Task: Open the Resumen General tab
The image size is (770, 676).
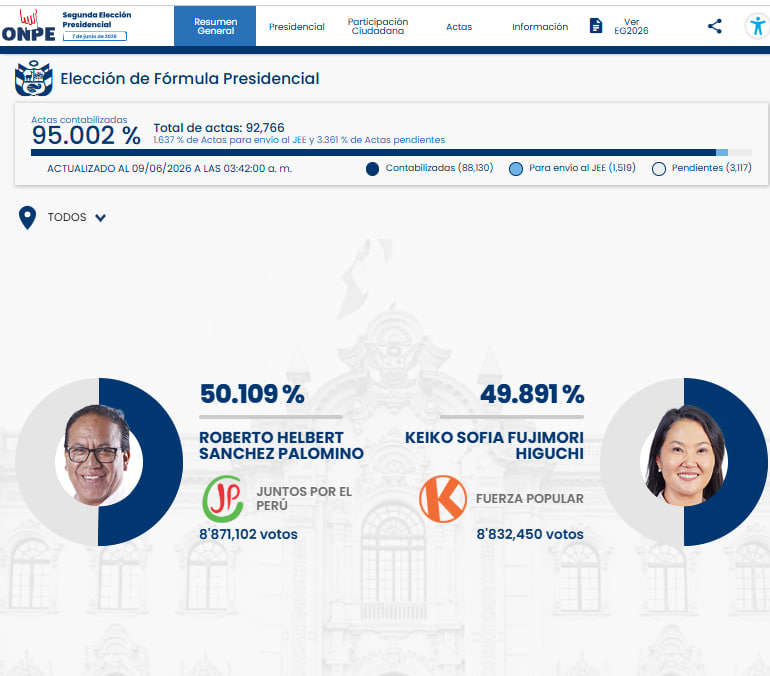Action: tap(215, 27)
